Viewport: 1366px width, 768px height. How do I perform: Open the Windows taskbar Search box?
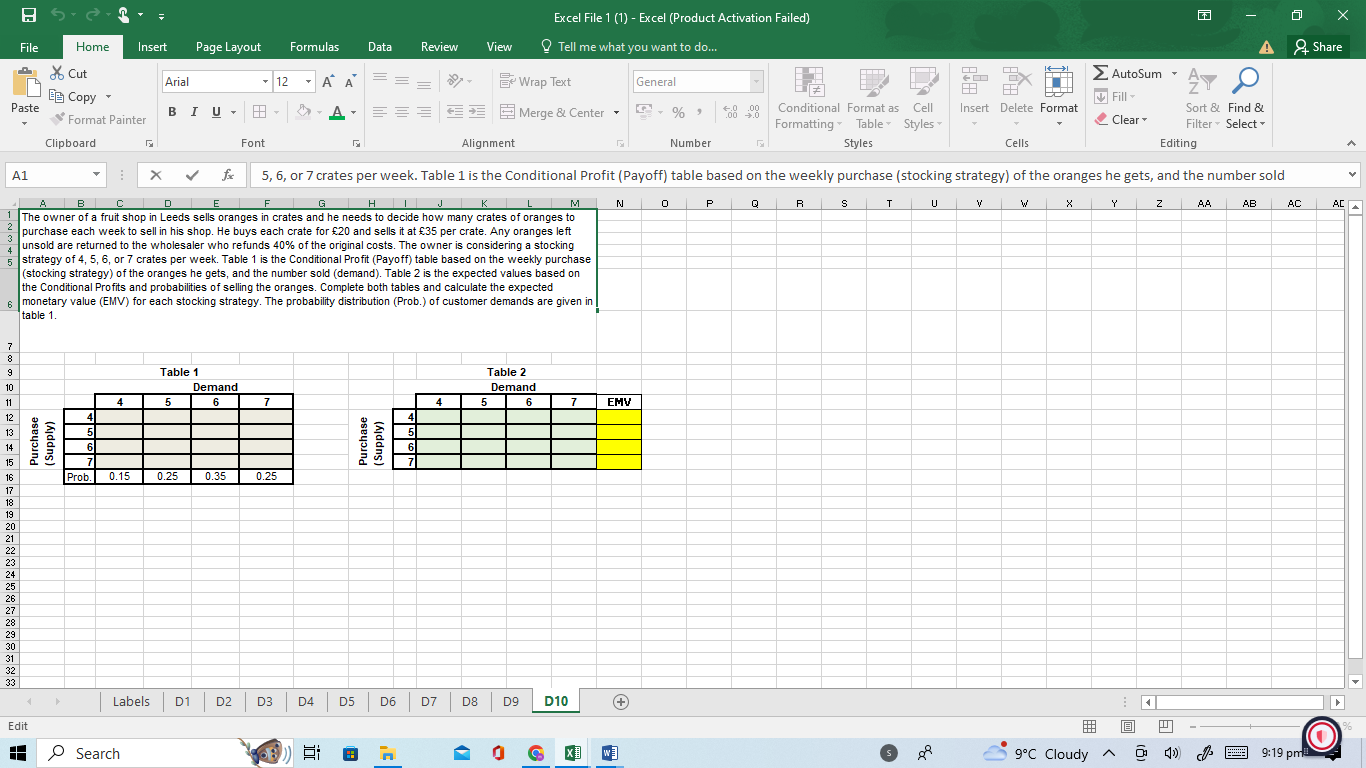pos(138,753)
